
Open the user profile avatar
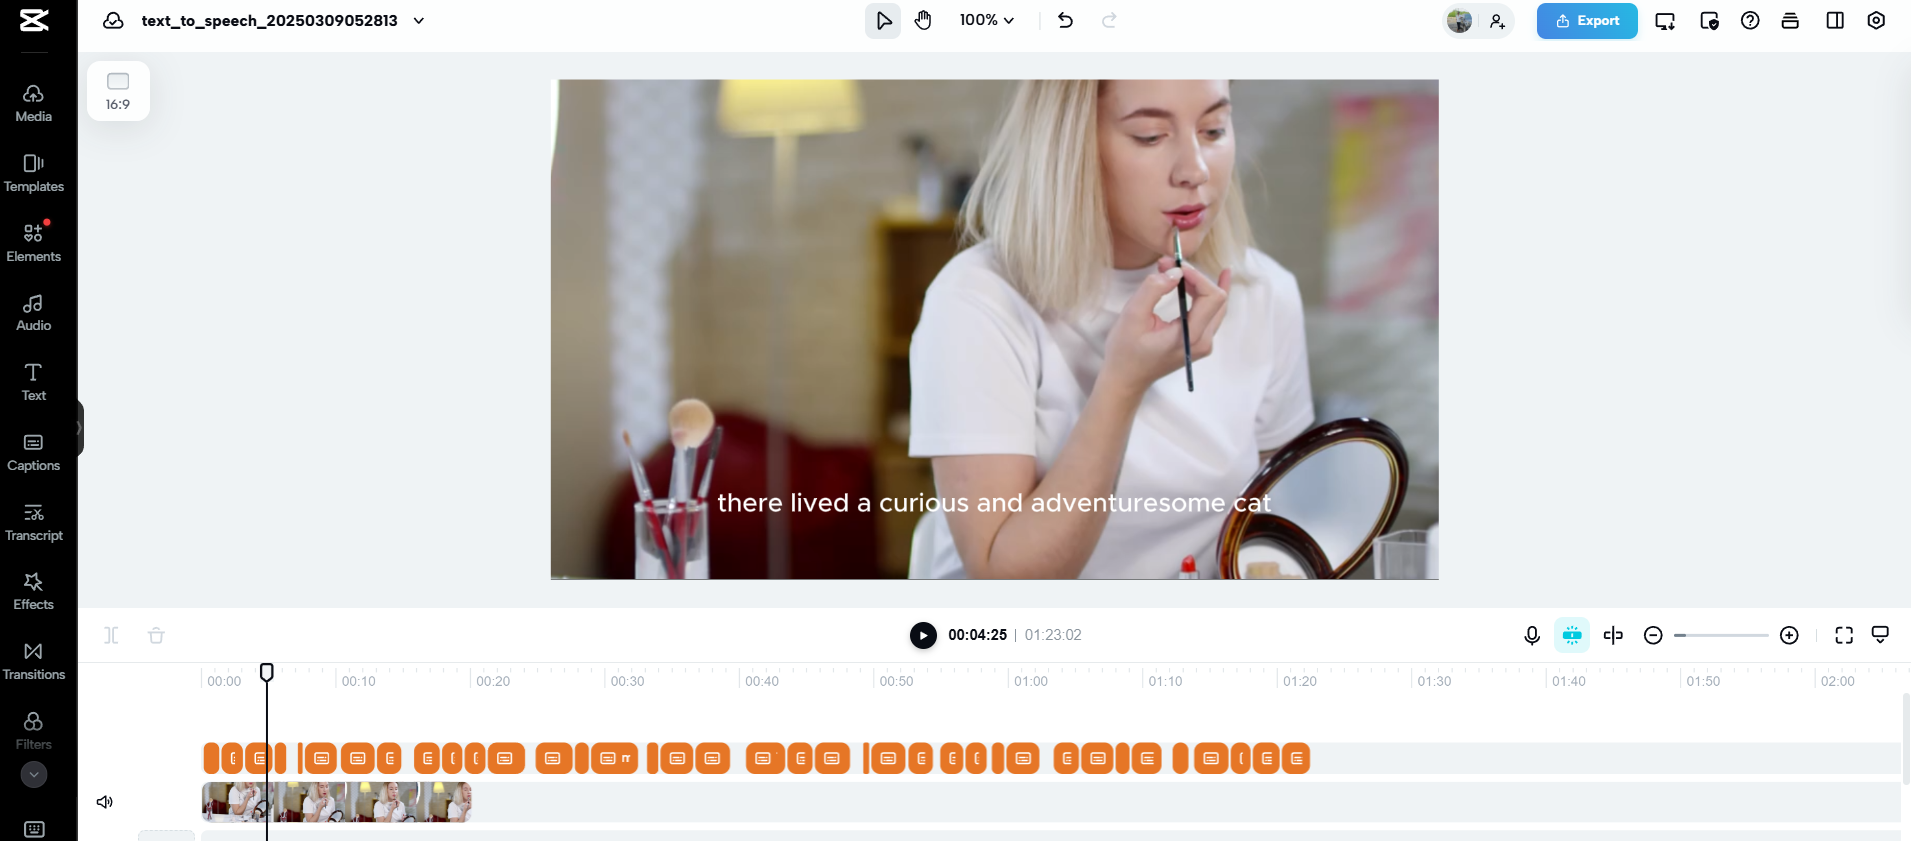(1460, 20)
